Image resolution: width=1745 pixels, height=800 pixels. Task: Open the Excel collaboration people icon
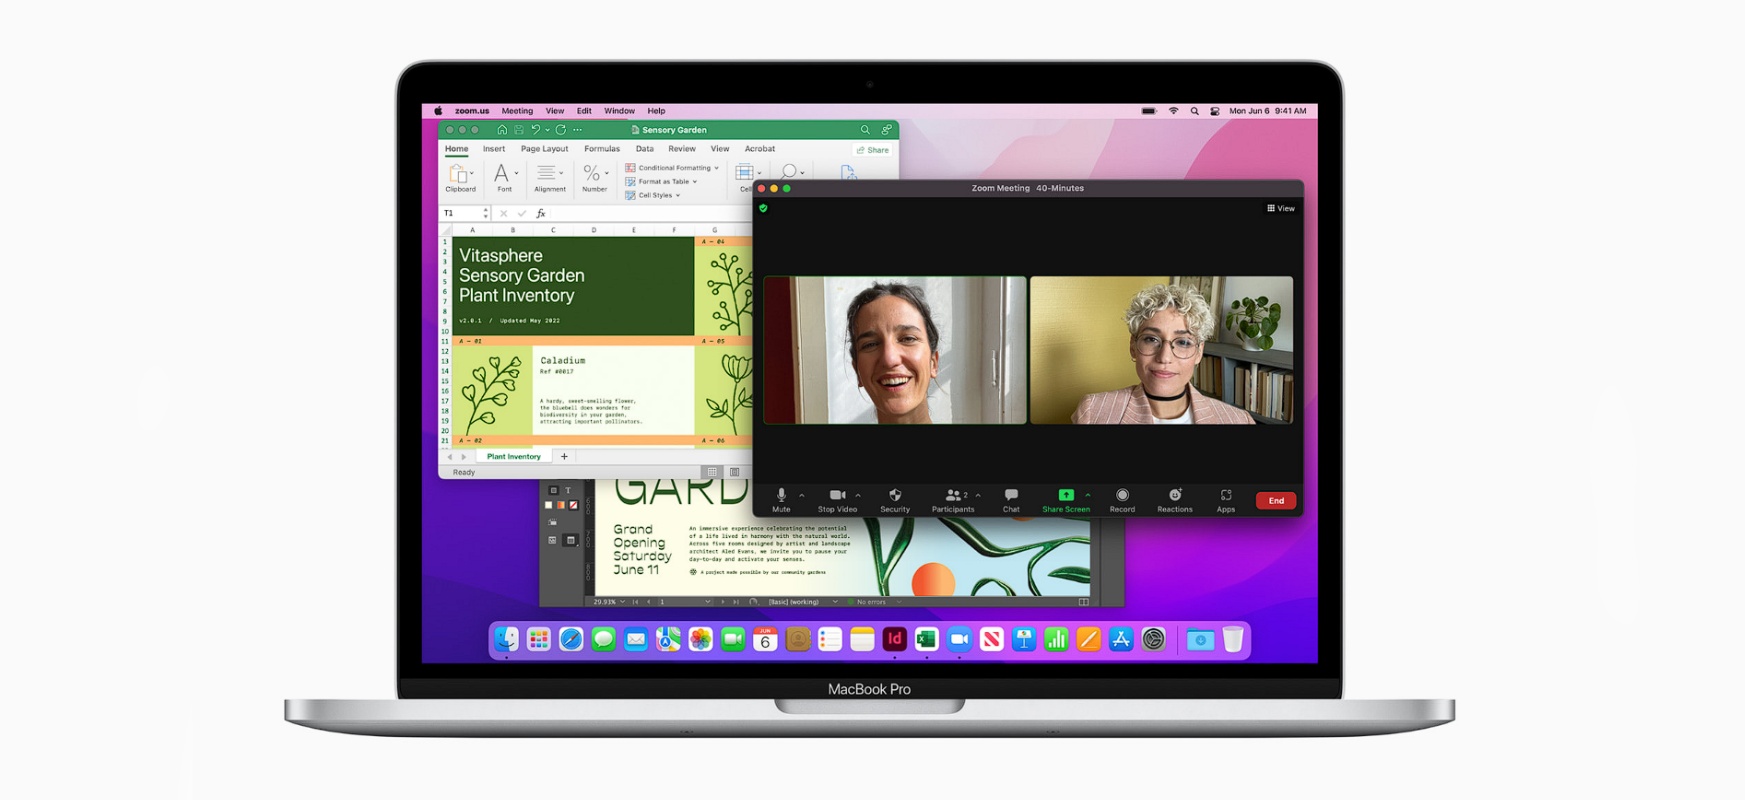point(886,130)
